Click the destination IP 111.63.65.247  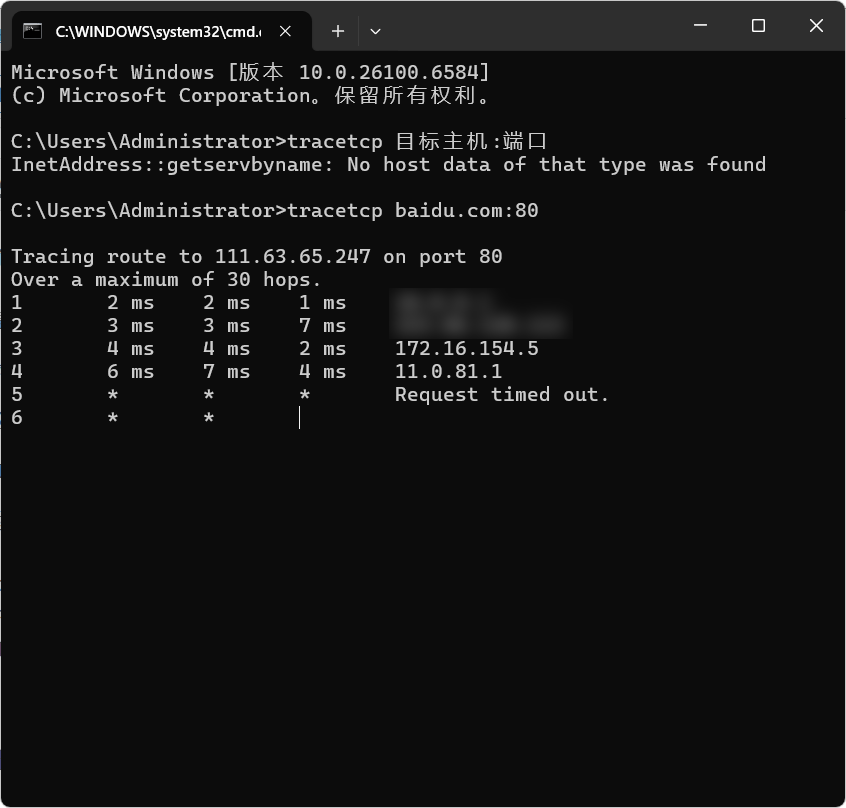(292, 256)
